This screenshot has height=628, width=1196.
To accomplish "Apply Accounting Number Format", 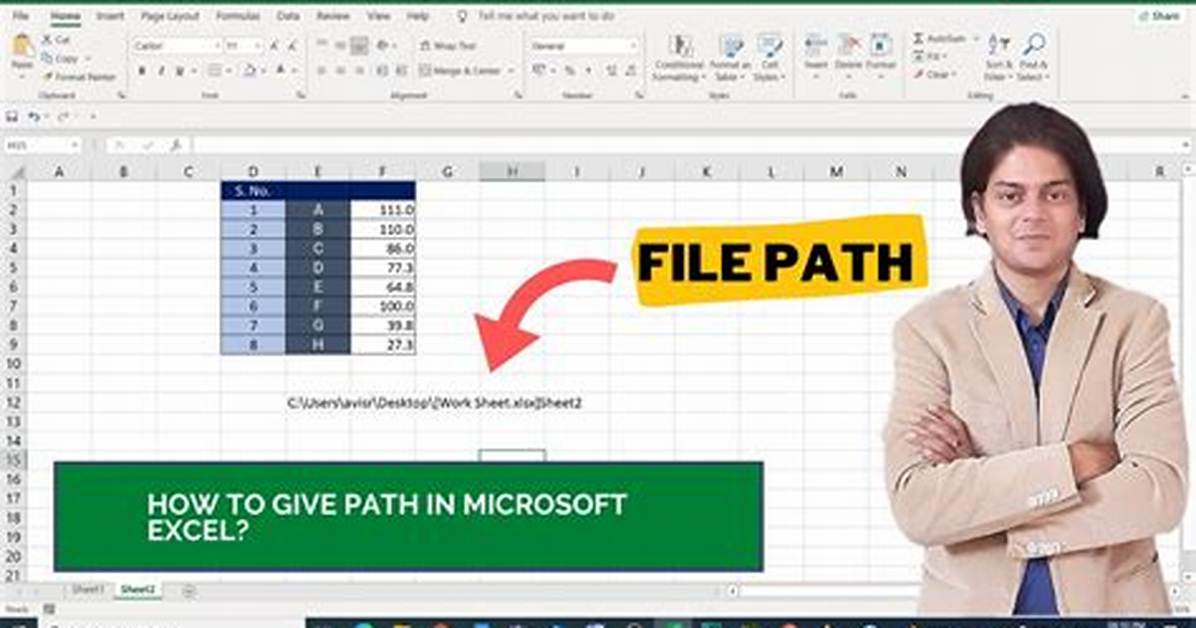I will (x=539, y=71).
